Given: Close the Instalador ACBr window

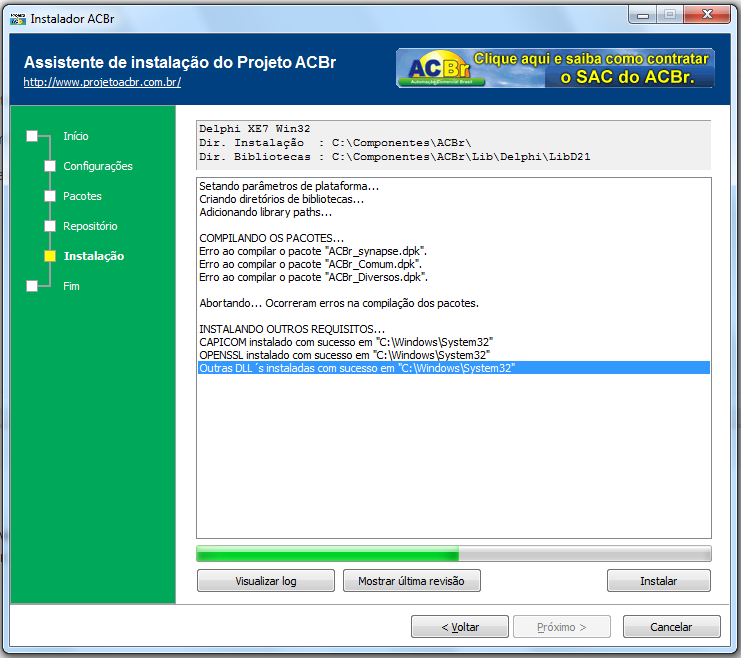Looking at the screenshot, I should [x=707, y=15].
